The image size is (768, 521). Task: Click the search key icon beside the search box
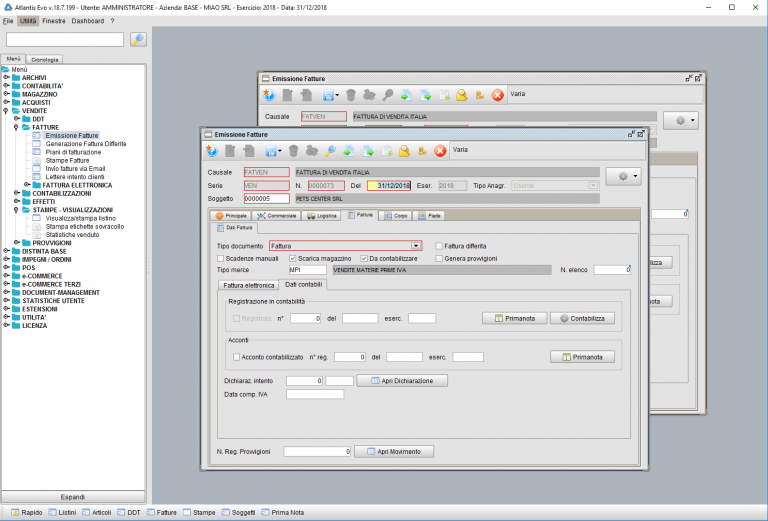pyautogui.click(x=139, y=39)
